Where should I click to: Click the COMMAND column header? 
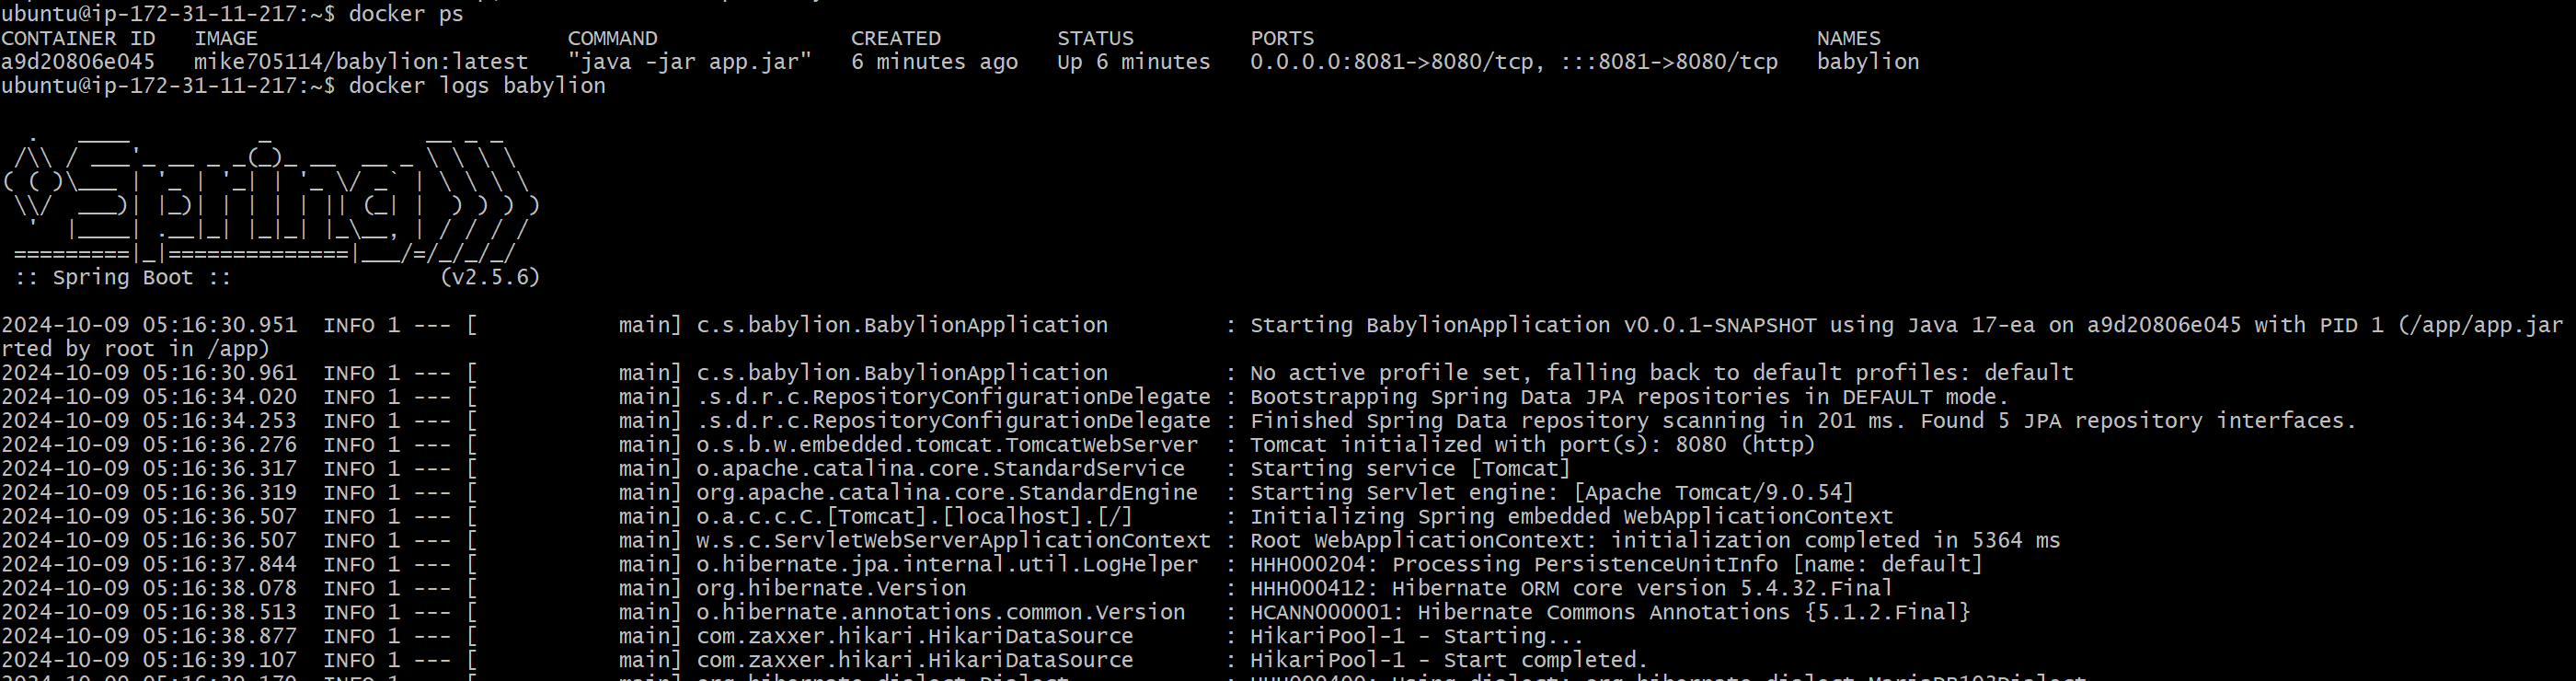[613, 38]
